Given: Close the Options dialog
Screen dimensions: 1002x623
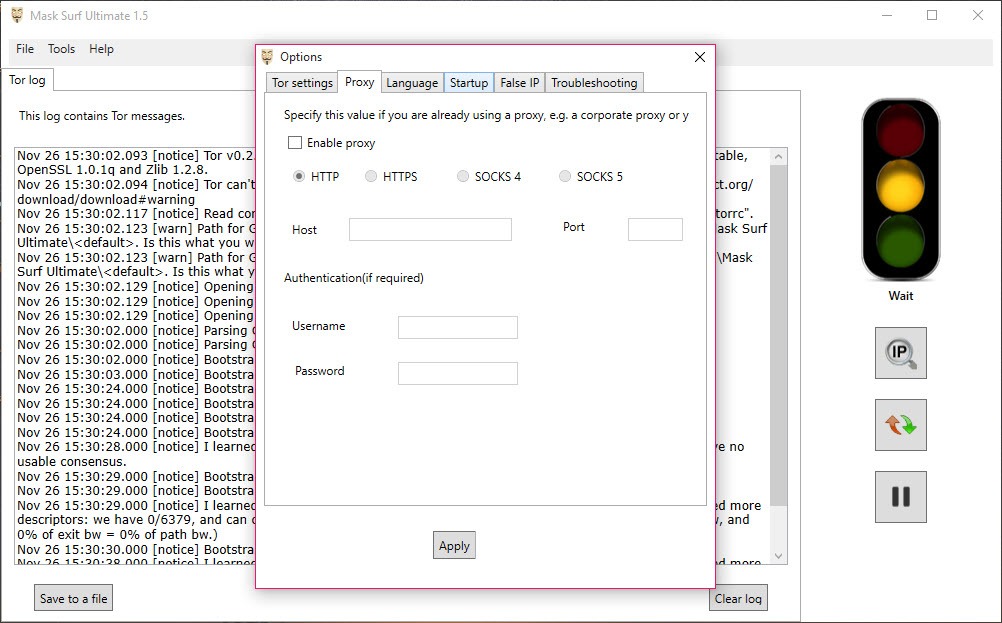Looking at the screenshot, I should 700,57.
